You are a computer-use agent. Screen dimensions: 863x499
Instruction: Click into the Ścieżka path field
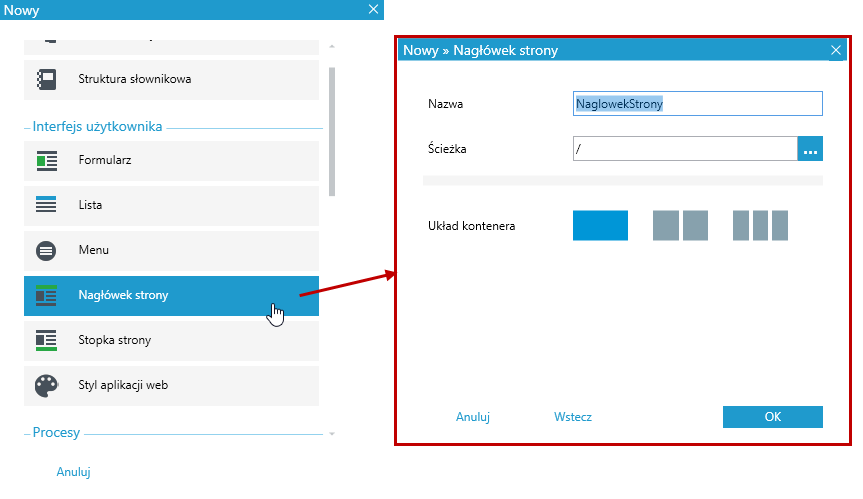click(x=685, y=149)
